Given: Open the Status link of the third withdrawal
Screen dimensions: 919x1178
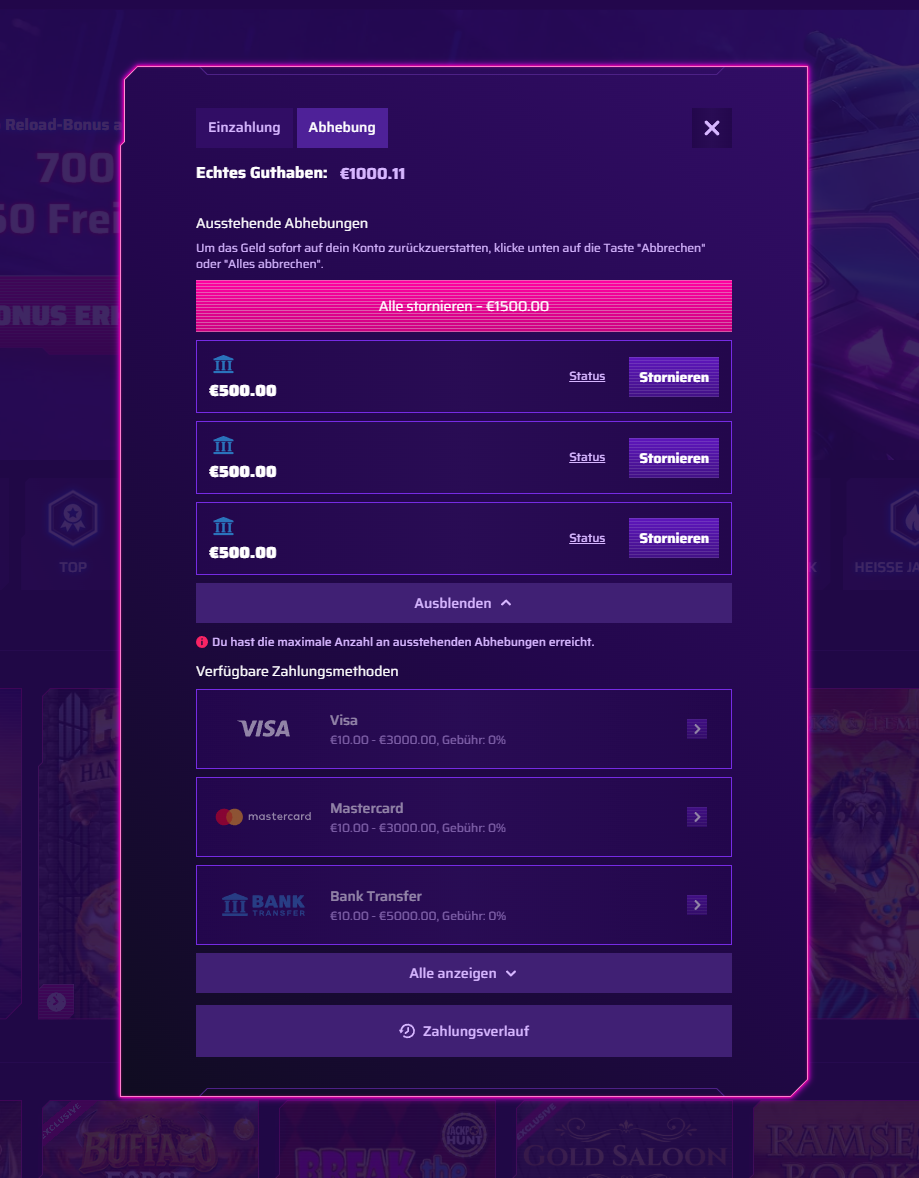Looking at the screenshot, I should [x=587, y=538].
